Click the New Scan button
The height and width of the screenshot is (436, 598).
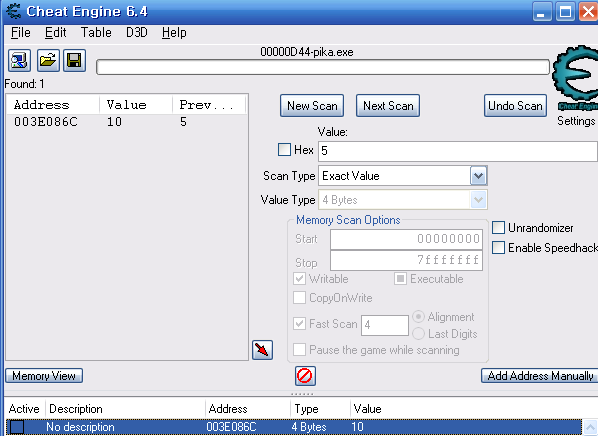pos(312,106)
